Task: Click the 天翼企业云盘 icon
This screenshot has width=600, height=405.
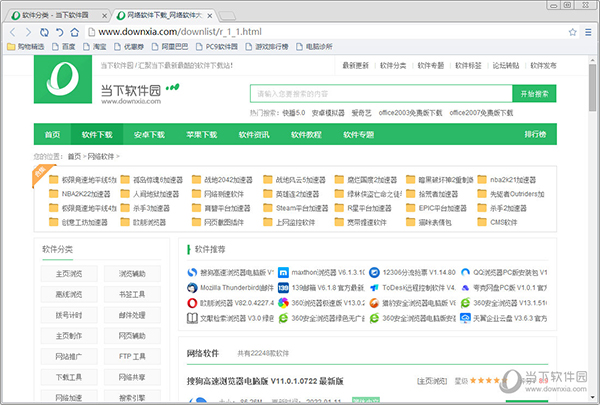Action: click(465, 318)
